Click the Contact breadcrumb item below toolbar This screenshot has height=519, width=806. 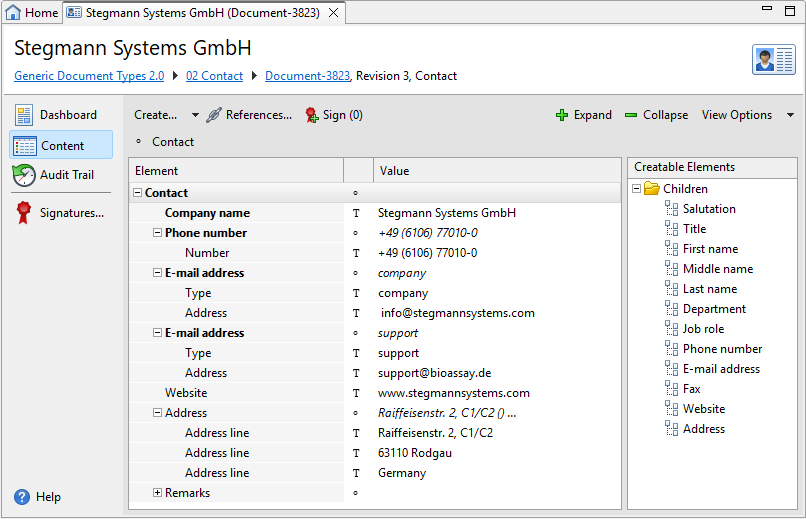tap(173, 142)
